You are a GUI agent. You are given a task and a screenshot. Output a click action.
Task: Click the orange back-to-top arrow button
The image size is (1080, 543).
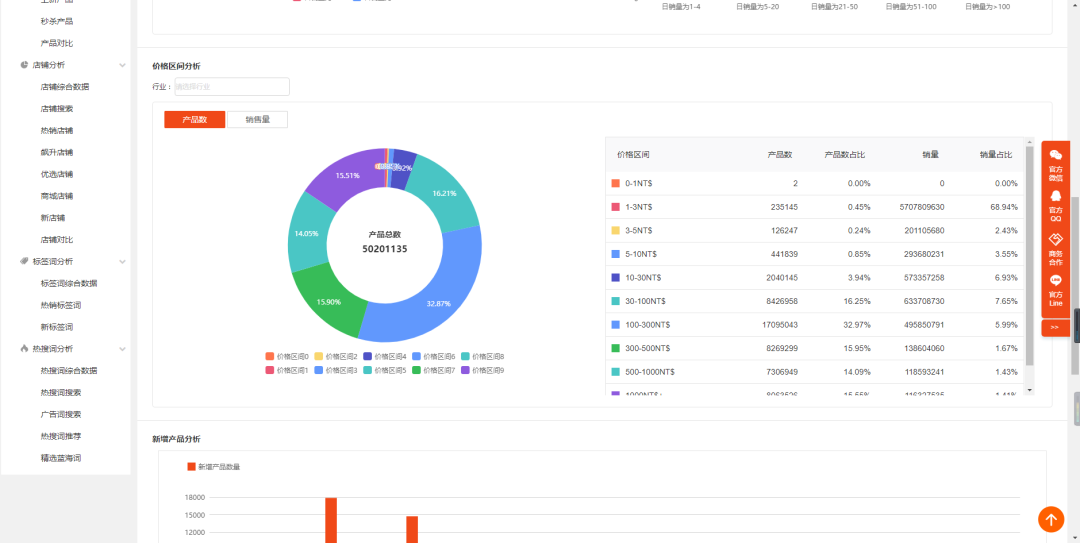pos(1050,519)
